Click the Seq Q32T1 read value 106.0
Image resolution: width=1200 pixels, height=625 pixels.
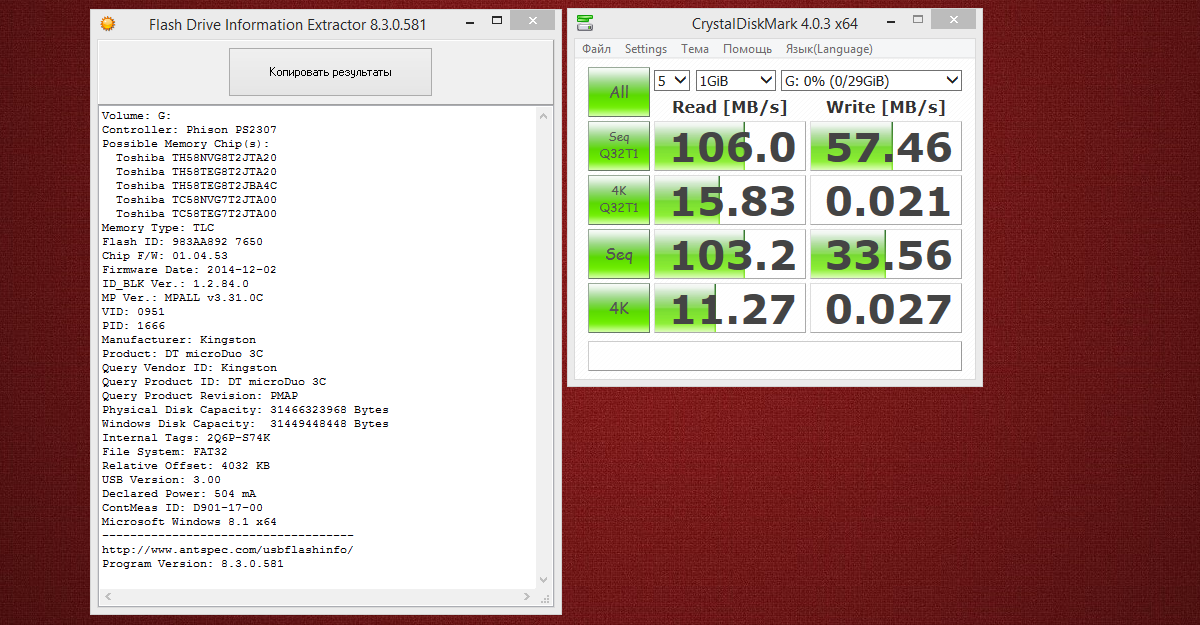(730, 147)
